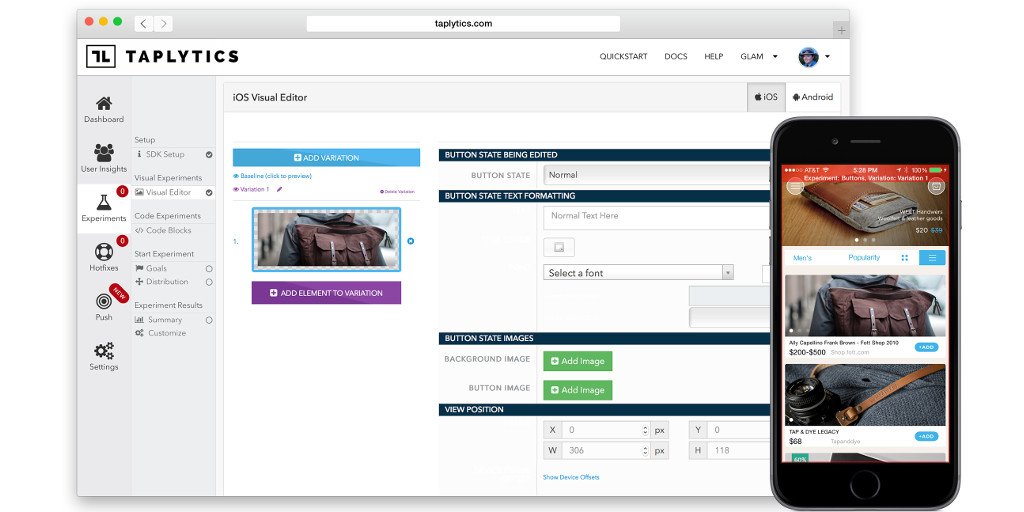Tap Popularity sort on phone
This screenshot has height=512, width=1024.
[x=864, y=258]
